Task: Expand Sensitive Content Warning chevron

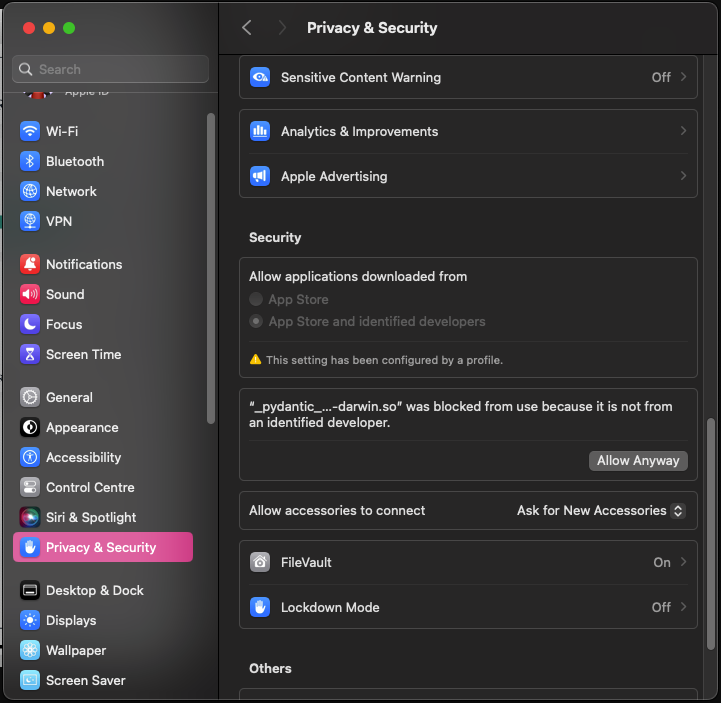Action: tap(683, 77)
